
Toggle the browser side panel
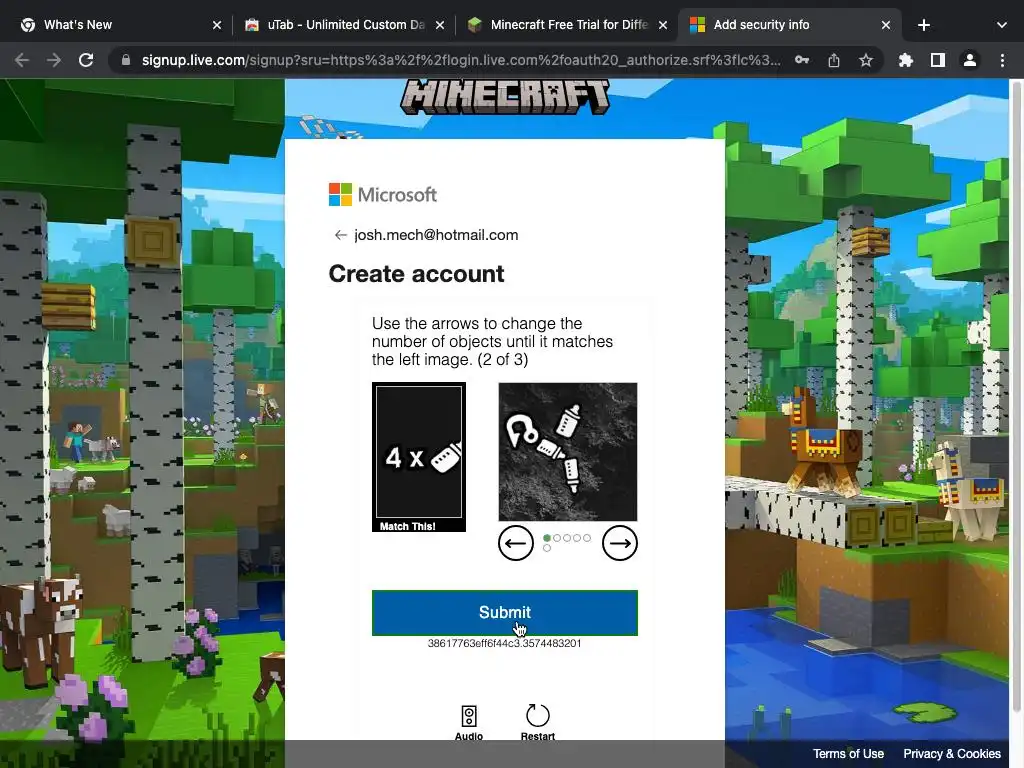coord(938,60)
